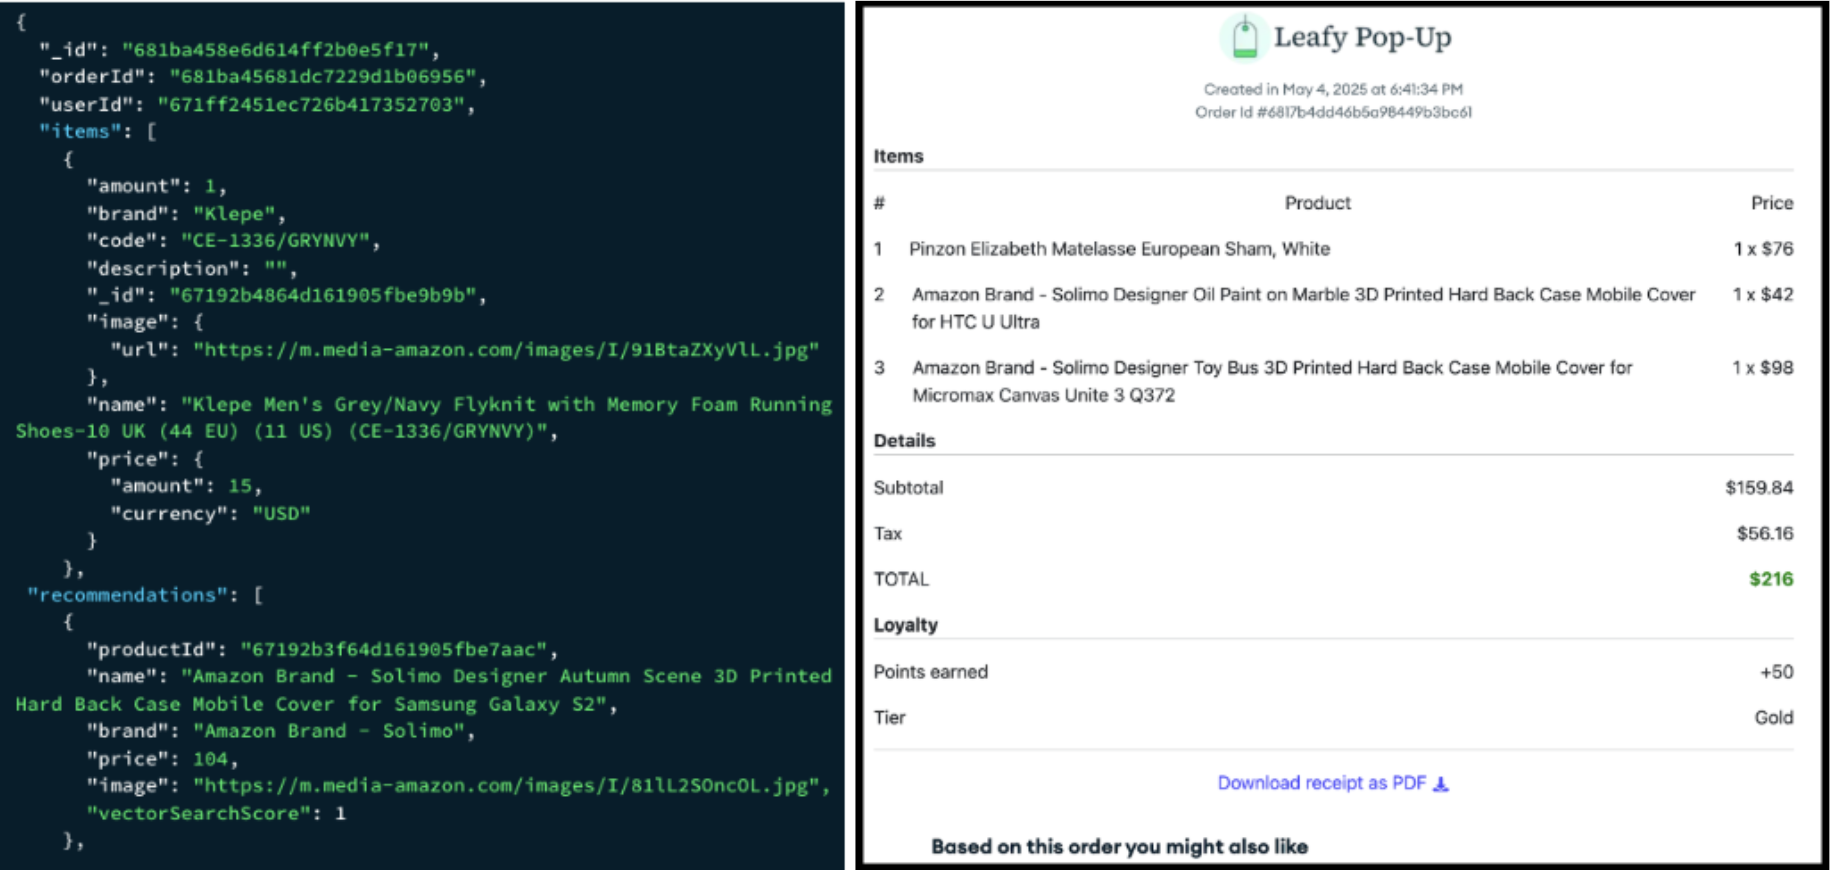Click the Loyalty section heading

pyautogui.click(x=905, y=625)
